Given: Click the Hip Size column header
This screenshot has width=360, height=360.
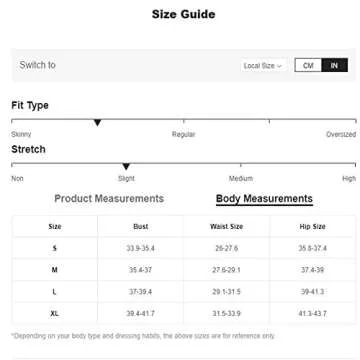Looking at the screenshot, I should 312,226.
